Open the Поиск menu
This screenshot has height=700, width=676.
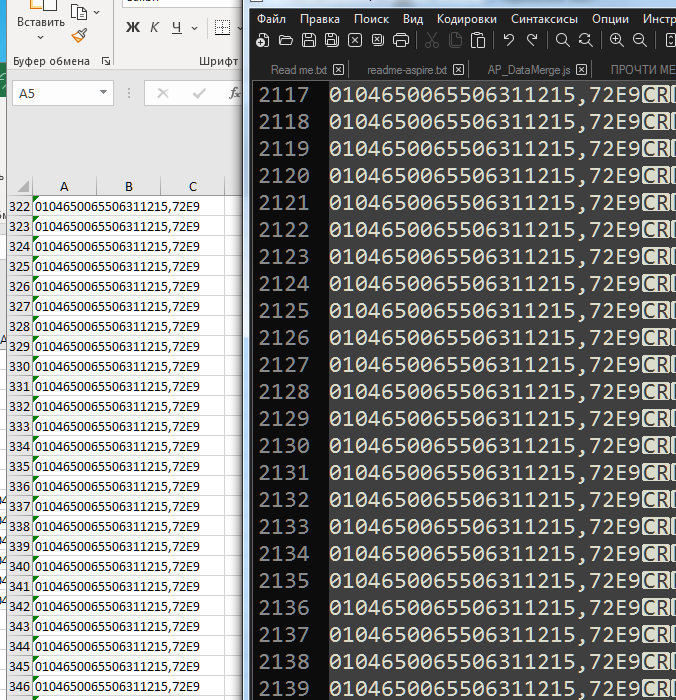(371, 19)
